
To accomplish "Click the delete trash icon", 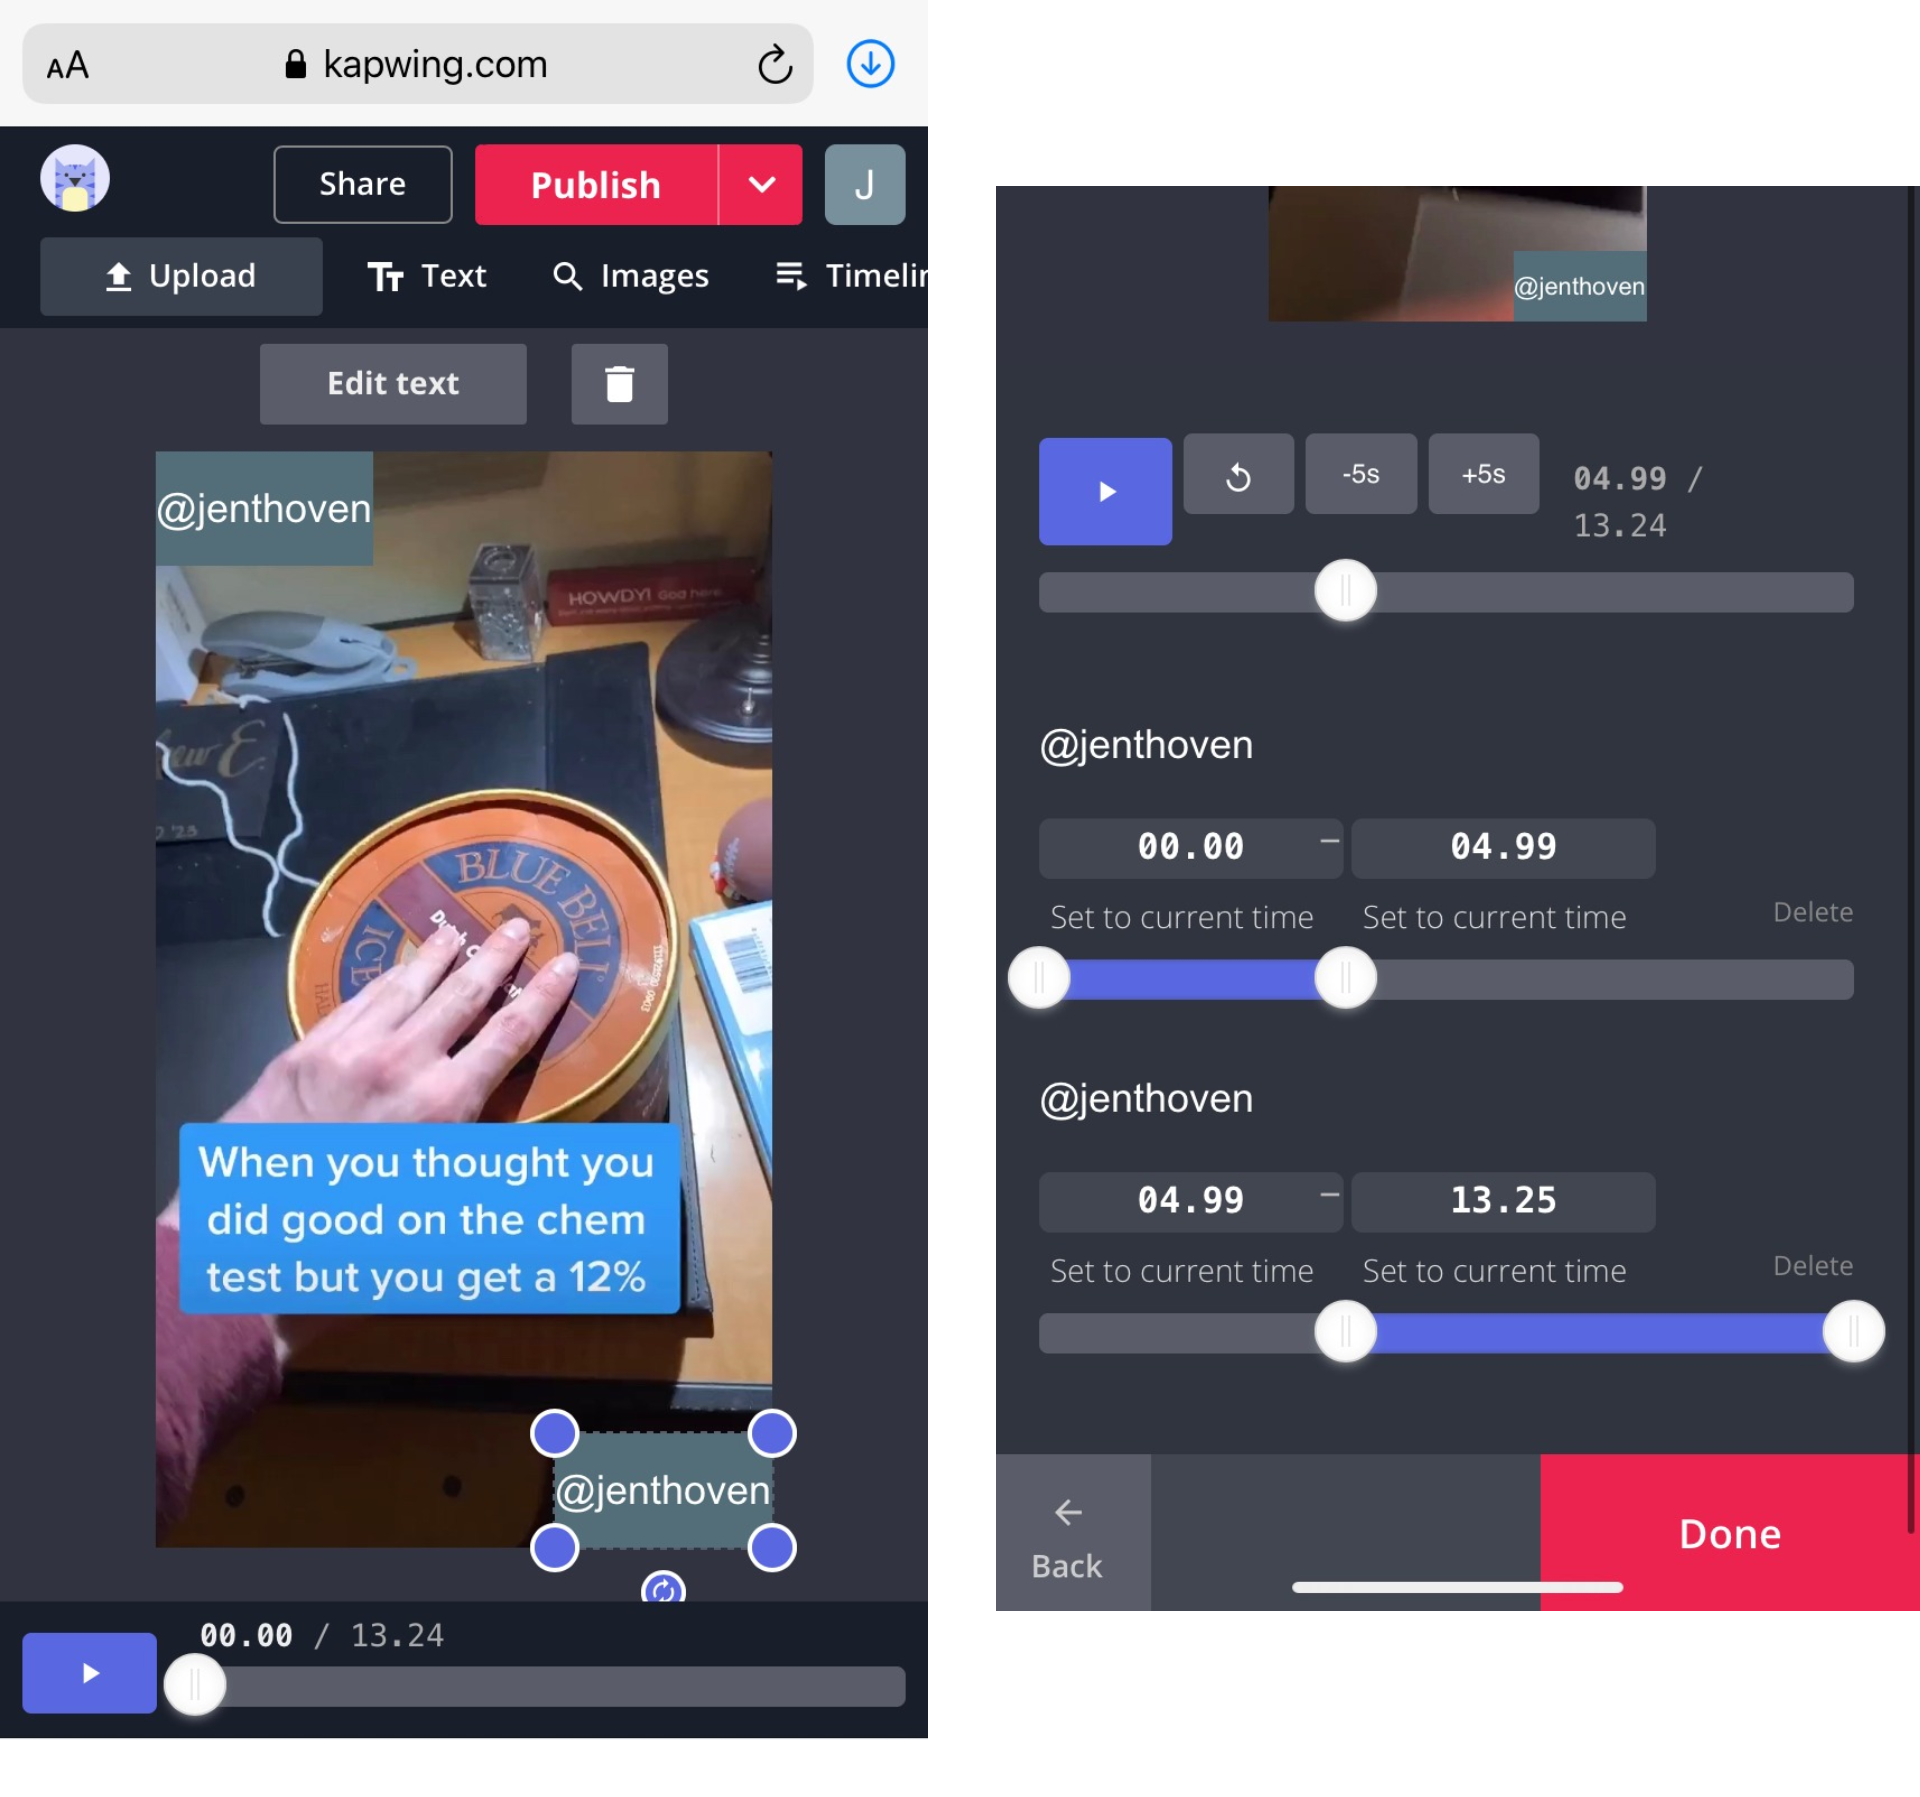I will point(618,383).
